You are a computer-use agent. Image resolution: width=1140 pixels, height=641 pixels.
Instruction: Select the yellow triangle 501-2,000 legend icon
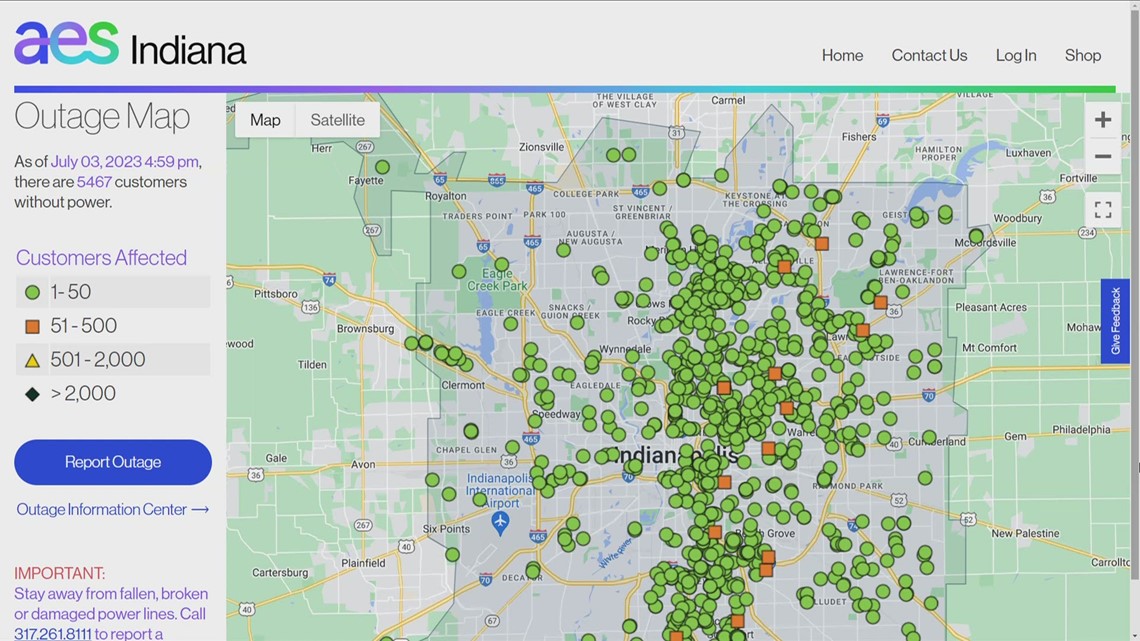click(31, 359)
